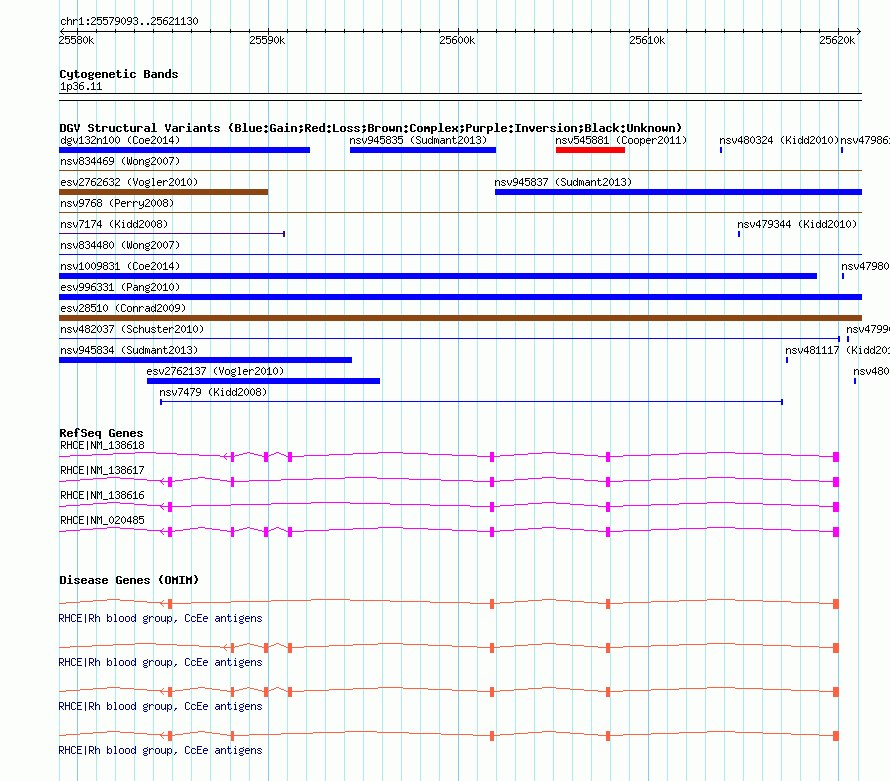Select the DGV Structural Variants track title
The width and height of the screenshot is (890, 781).
coord(371,128)
